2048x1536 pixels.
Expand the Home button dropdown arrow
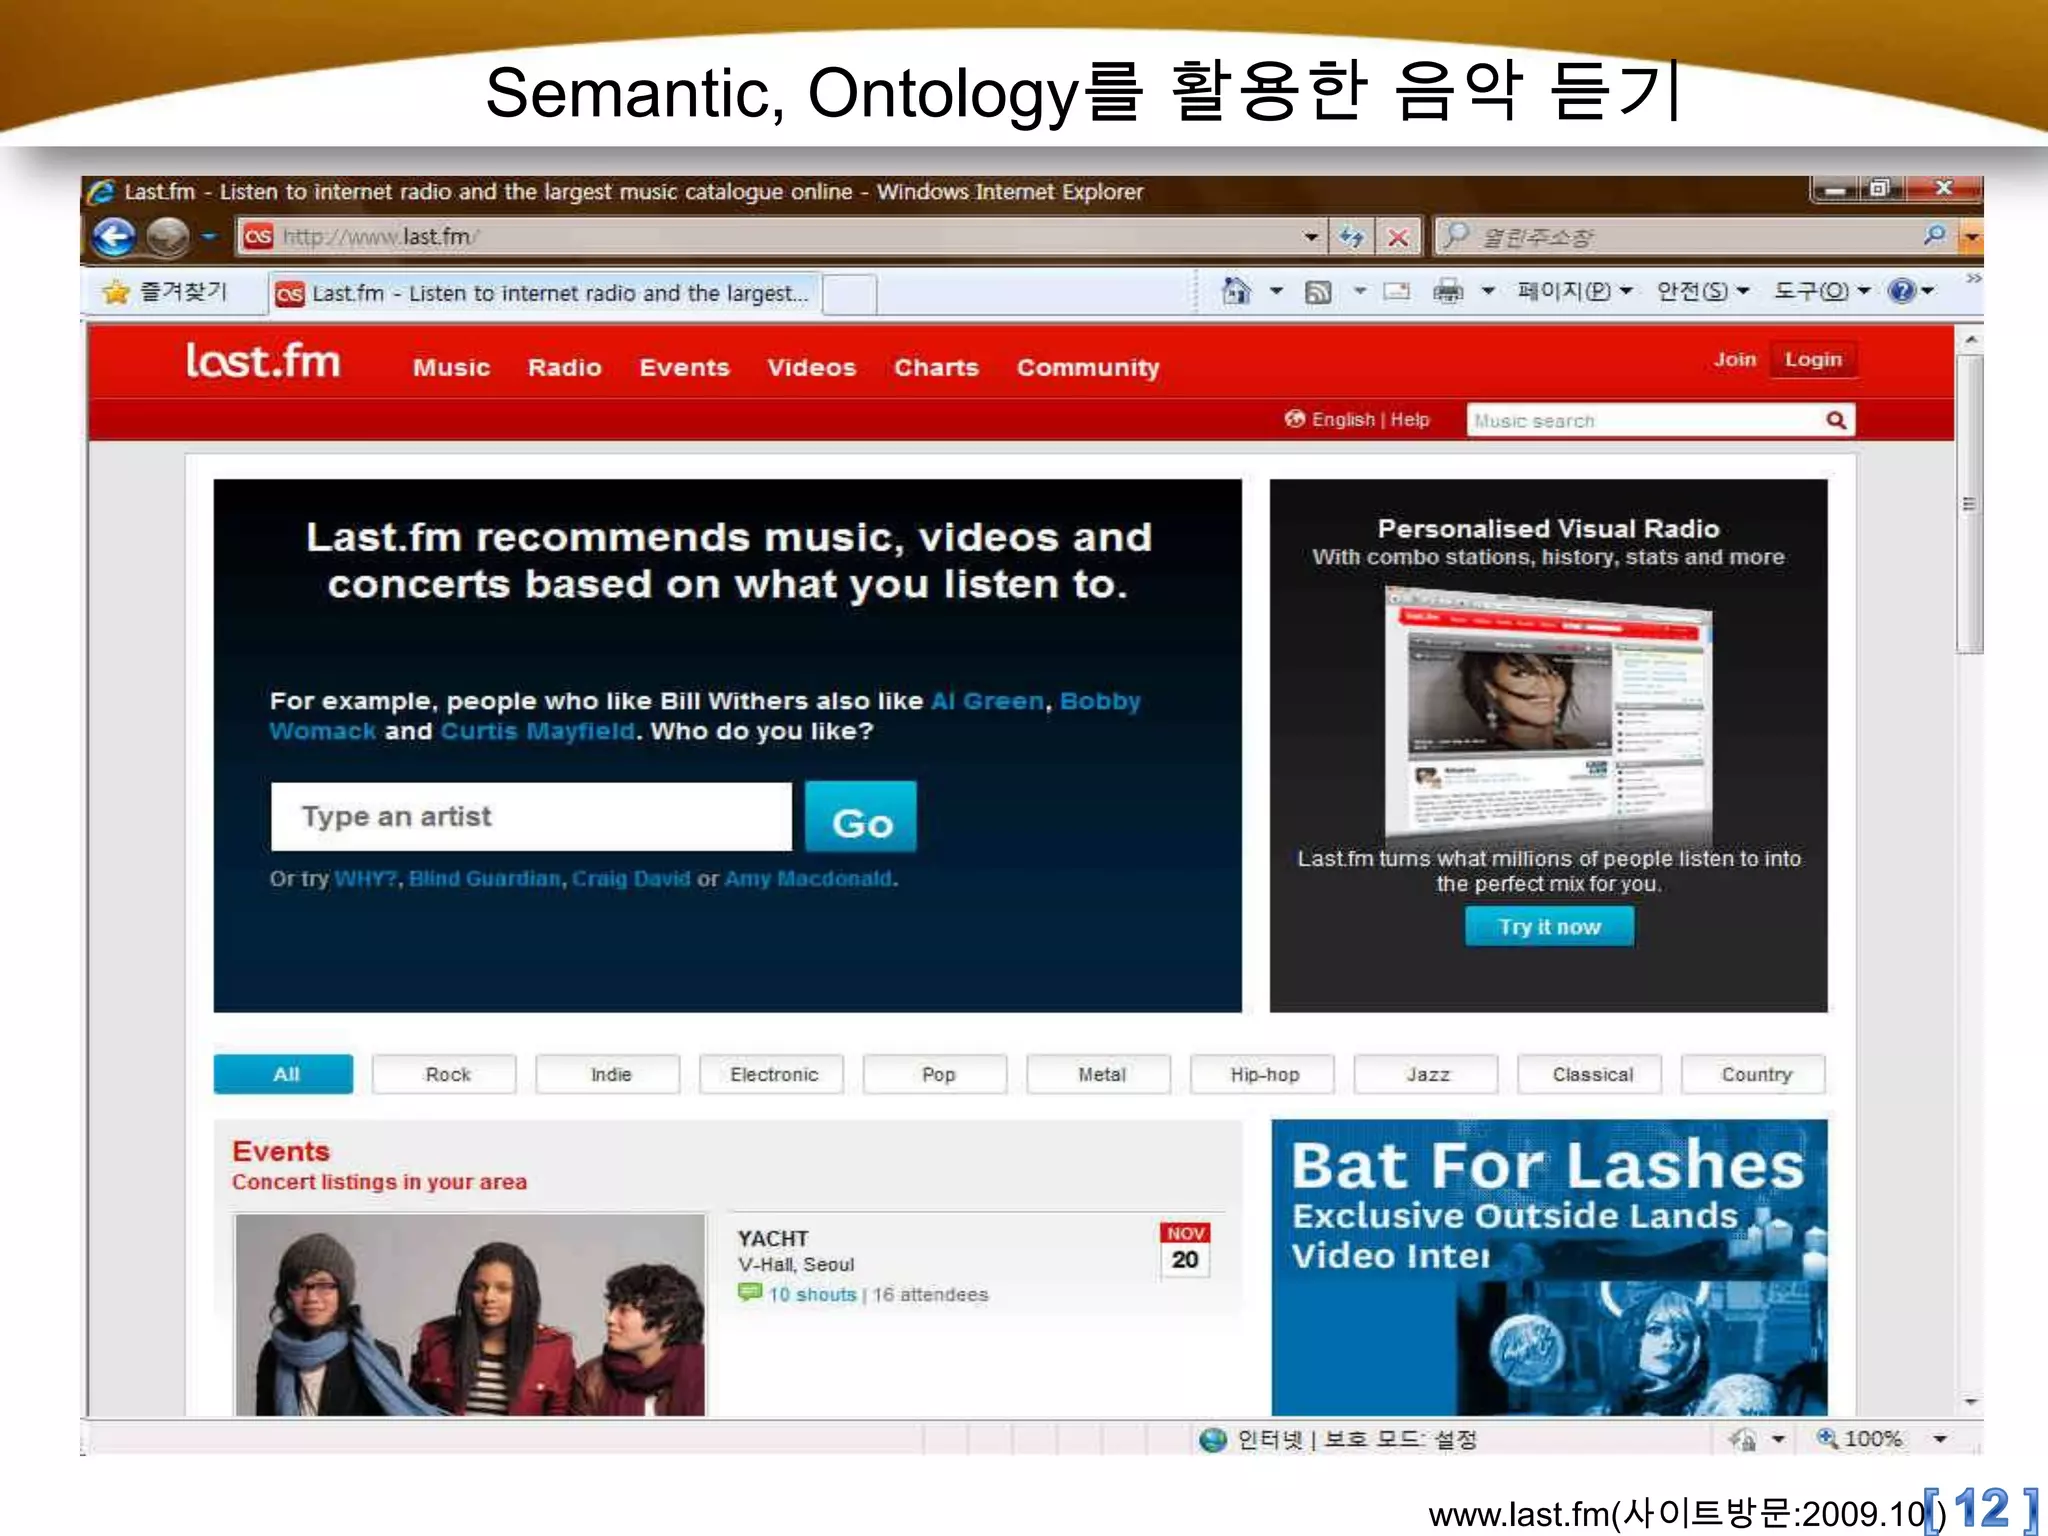click(x=1276, y=291)
